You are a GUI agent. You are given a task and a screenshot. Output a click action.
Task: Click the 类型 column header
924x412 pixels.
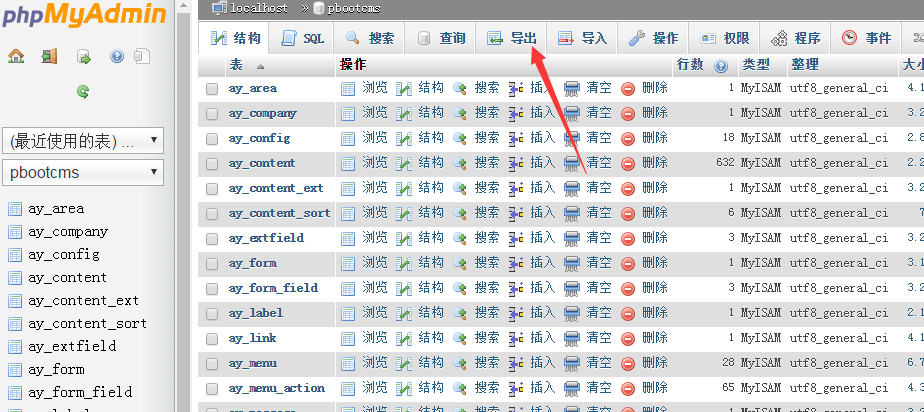coord(755,65)
